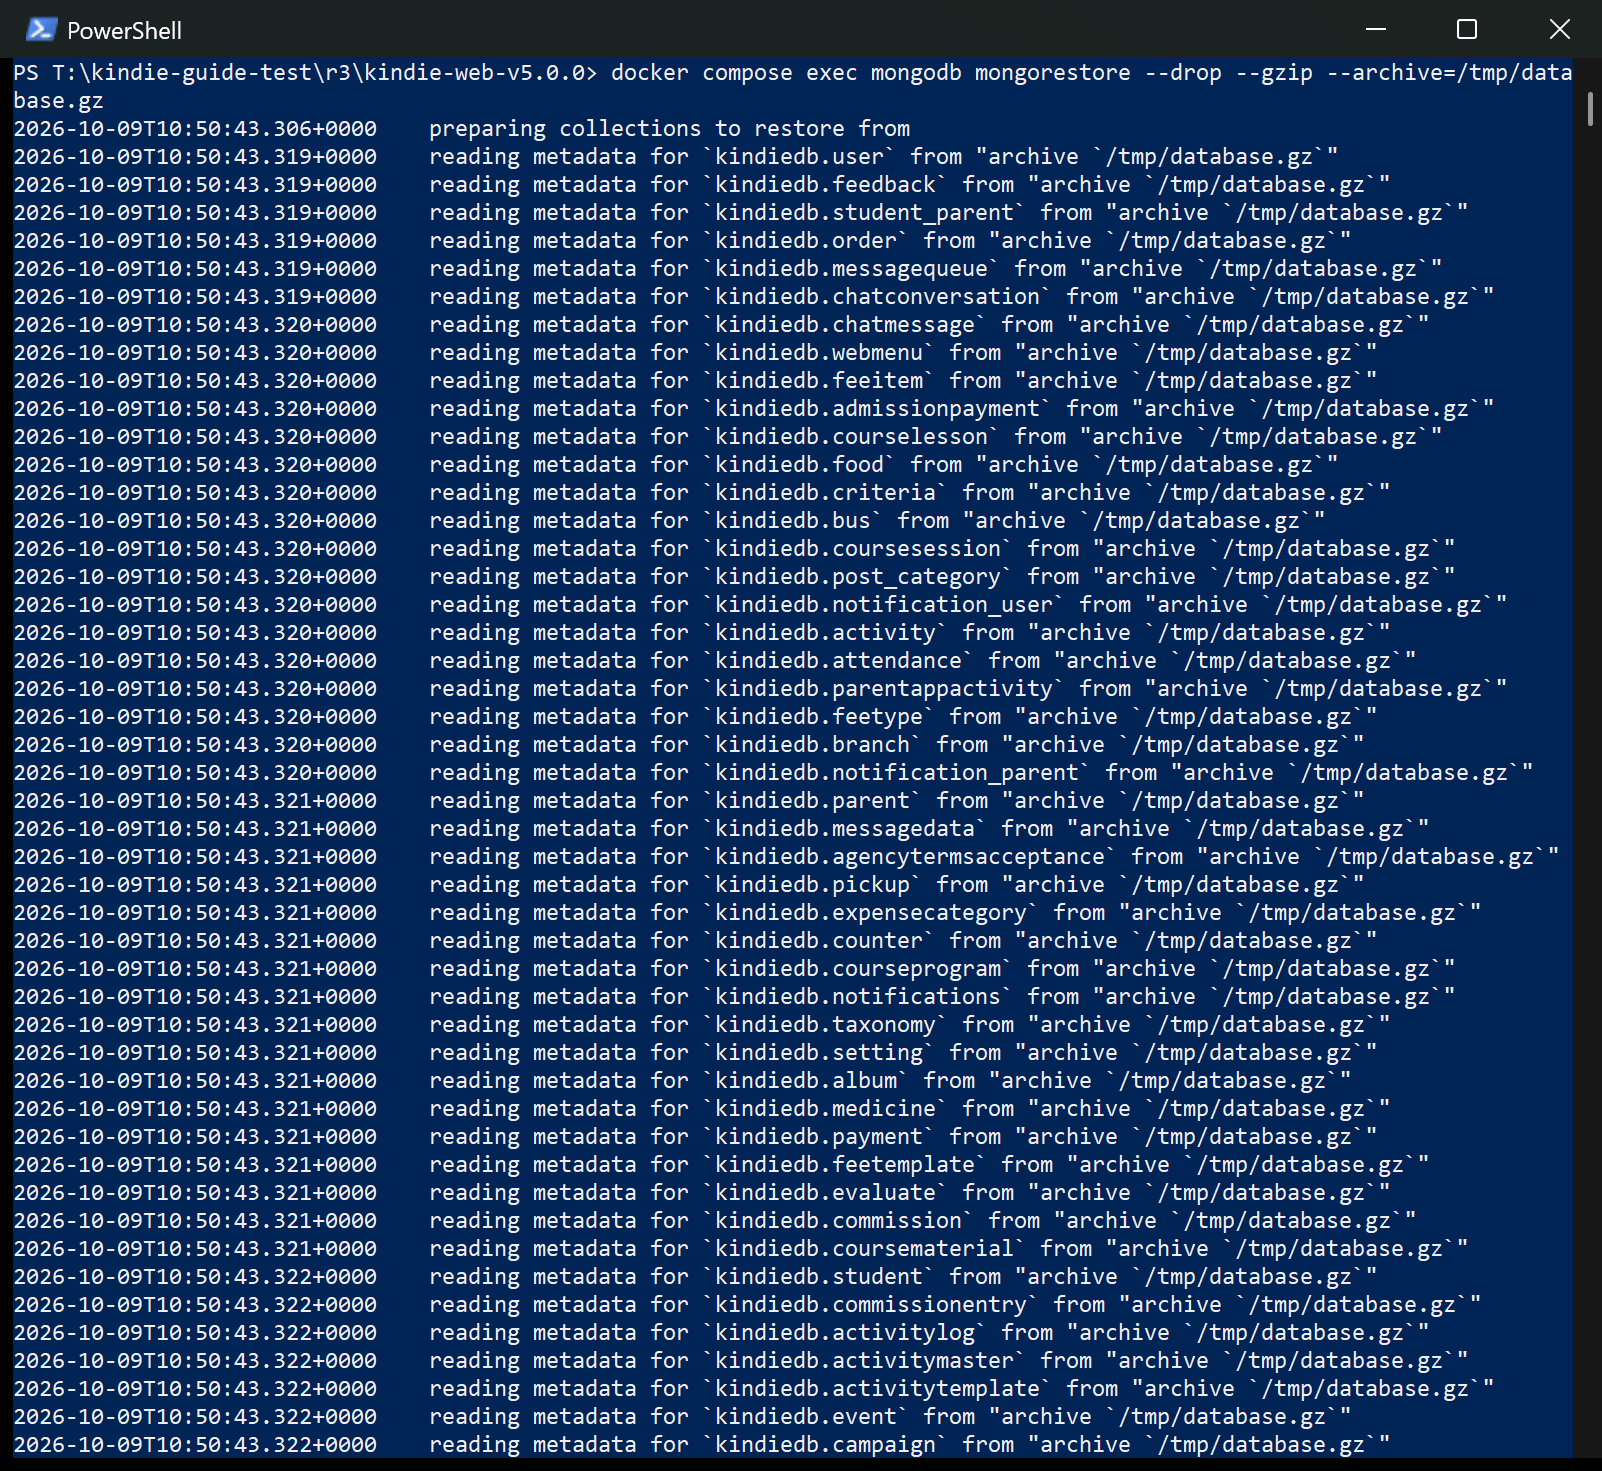Click the vertical scrollbar thumb
The image size is (1602, 1471).
coord(1590,108)
